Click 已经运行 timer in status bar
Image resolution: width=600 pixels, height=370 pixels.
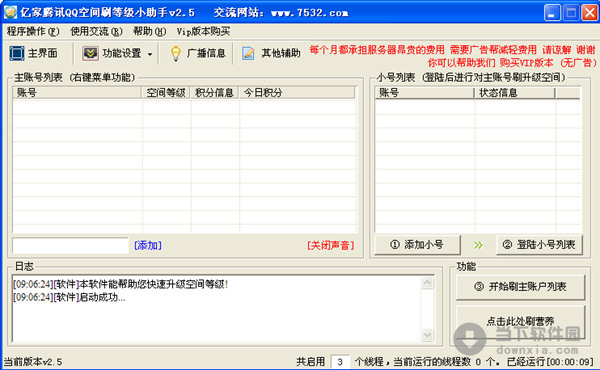click(x=551, y=362)
